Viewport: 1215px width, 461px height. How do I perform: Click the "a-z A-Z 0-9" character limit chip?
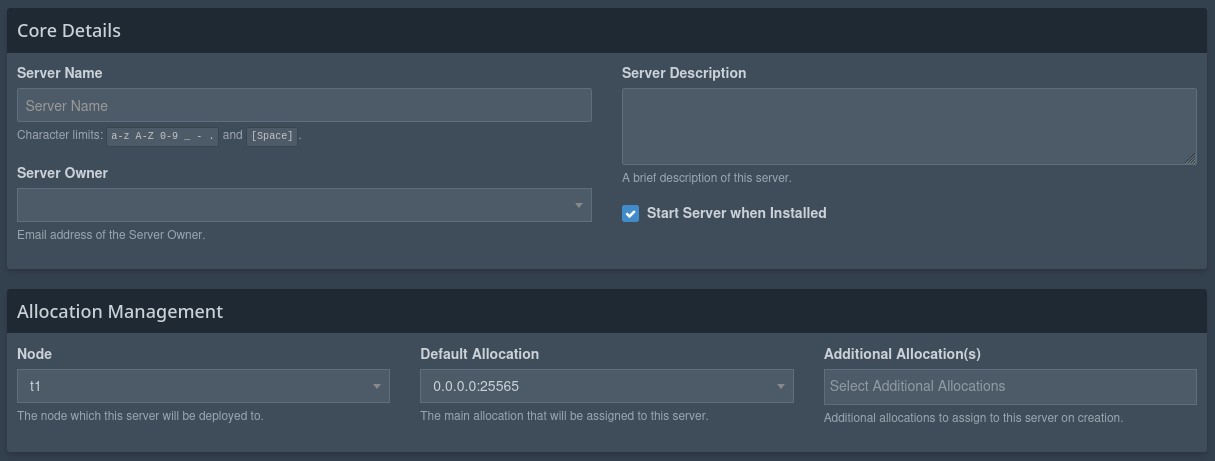[x=162, y=136]
